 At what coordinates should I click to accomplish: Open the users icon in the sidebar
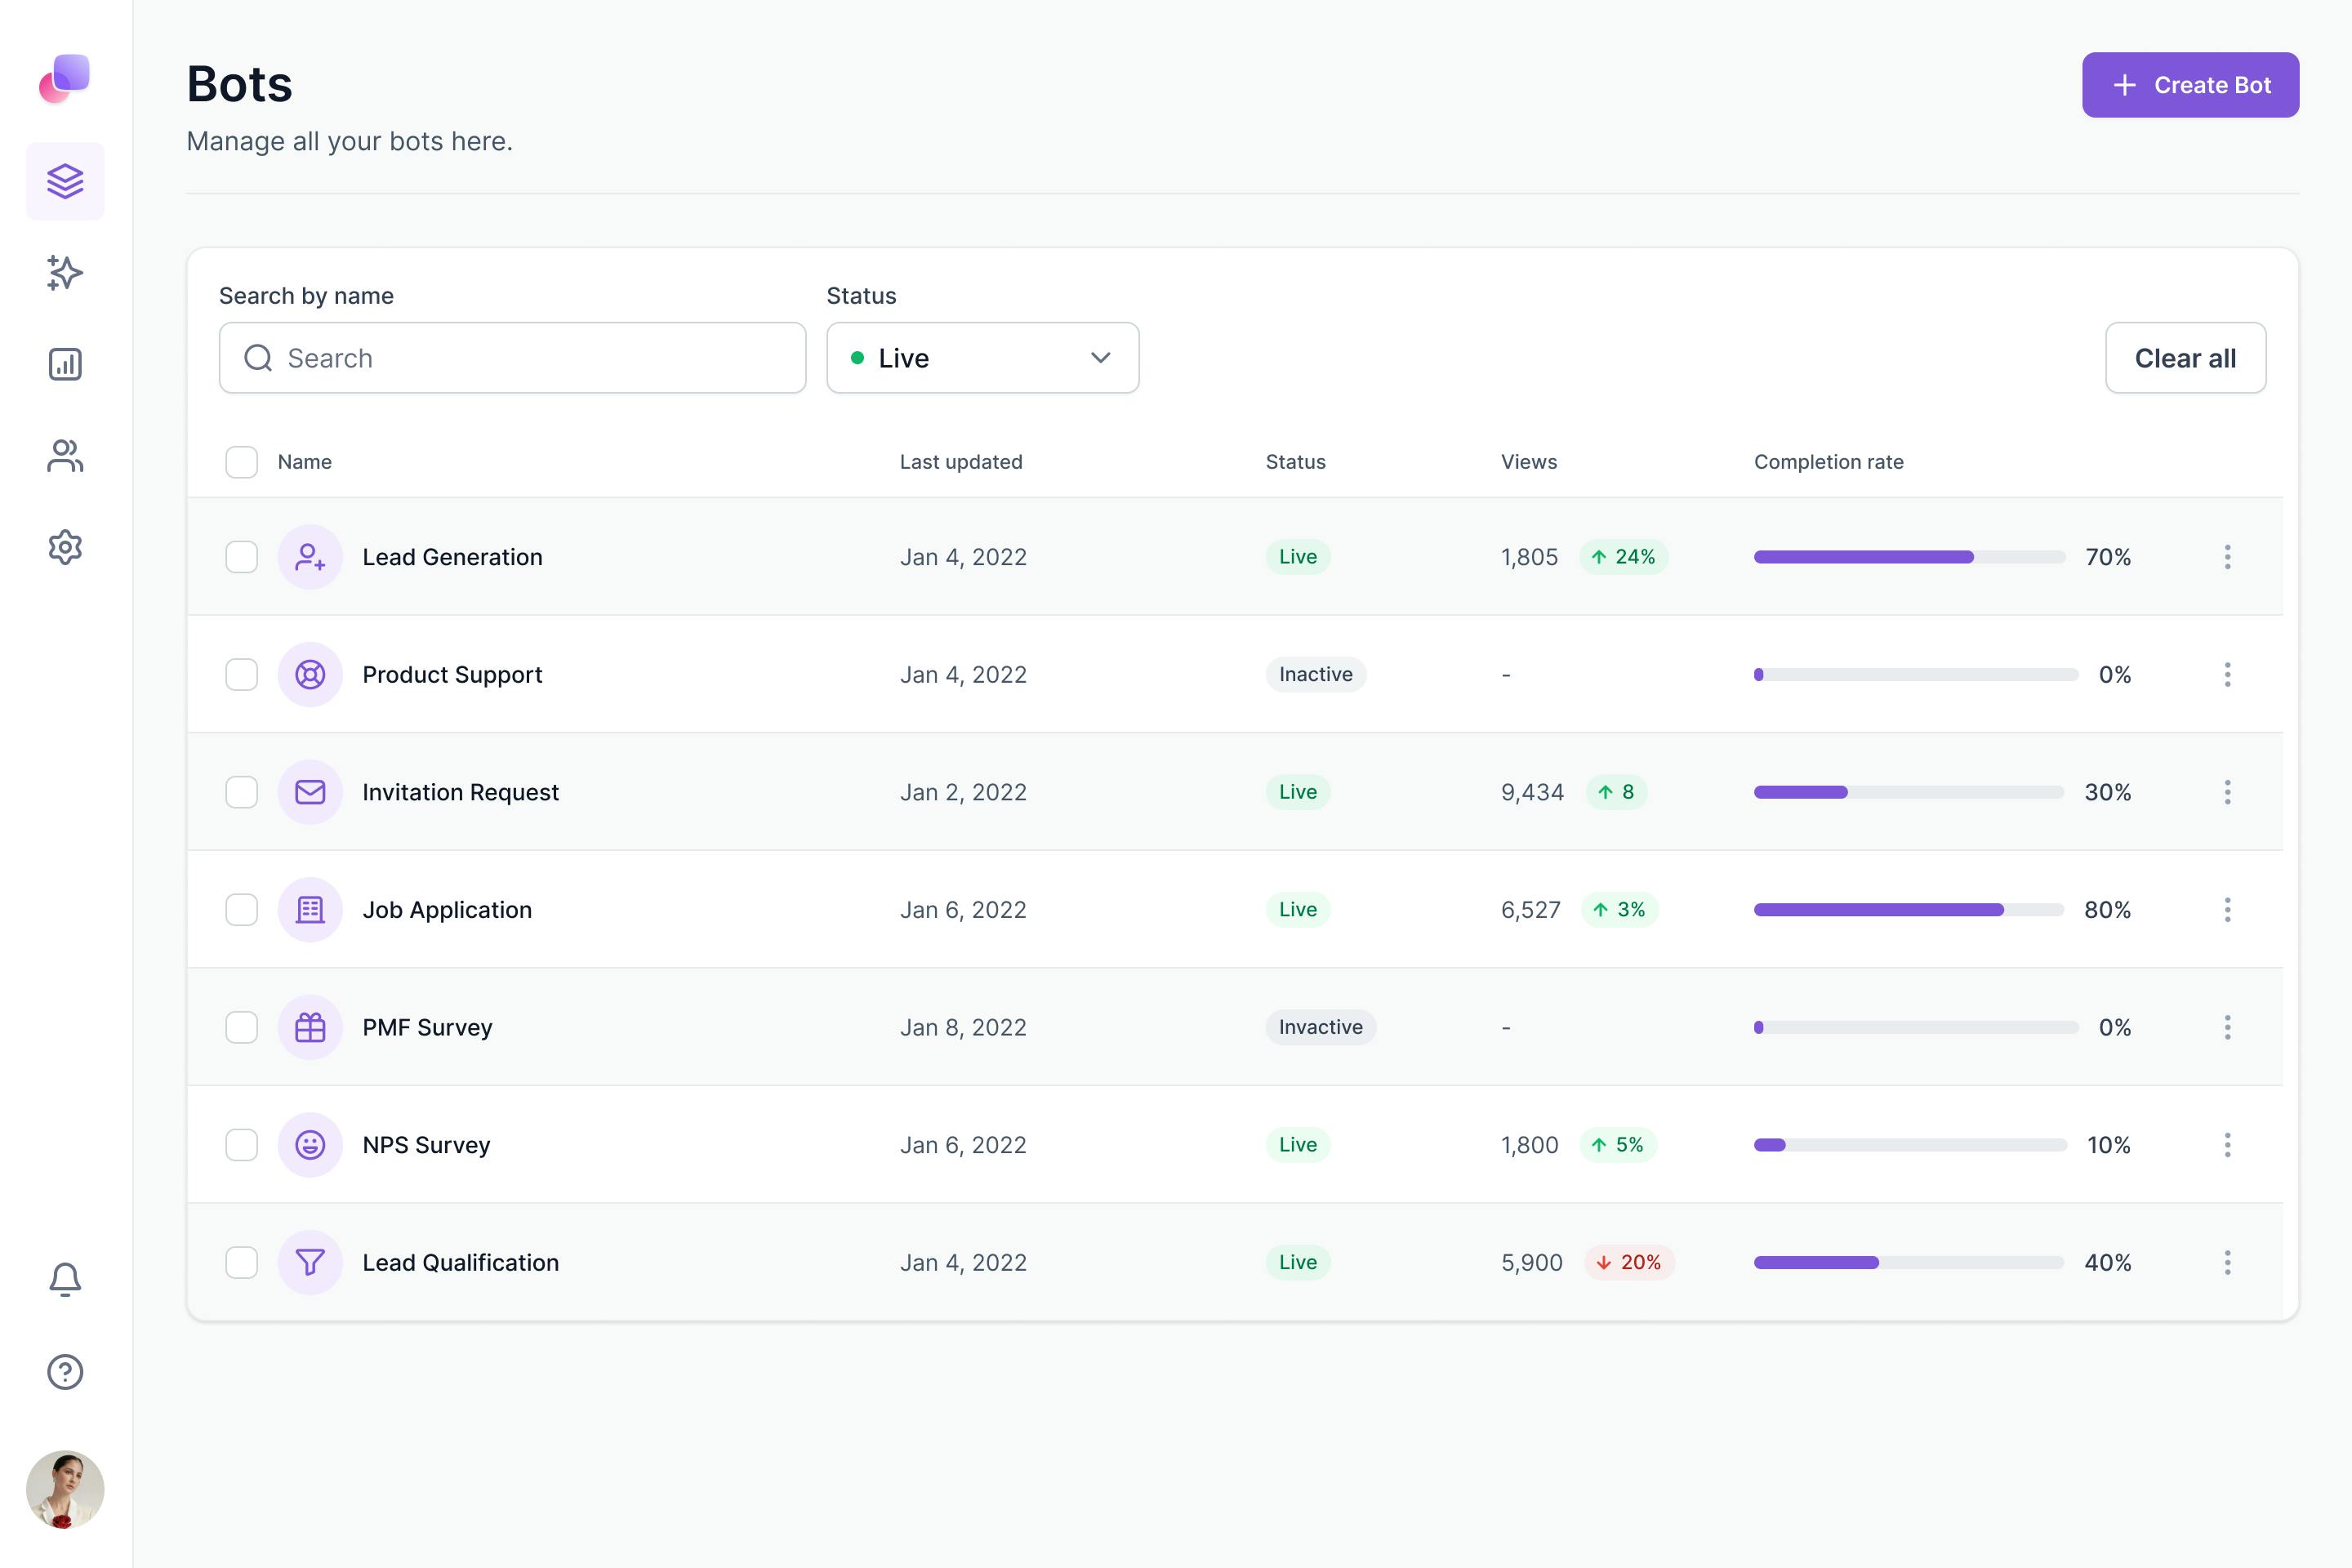65,456
